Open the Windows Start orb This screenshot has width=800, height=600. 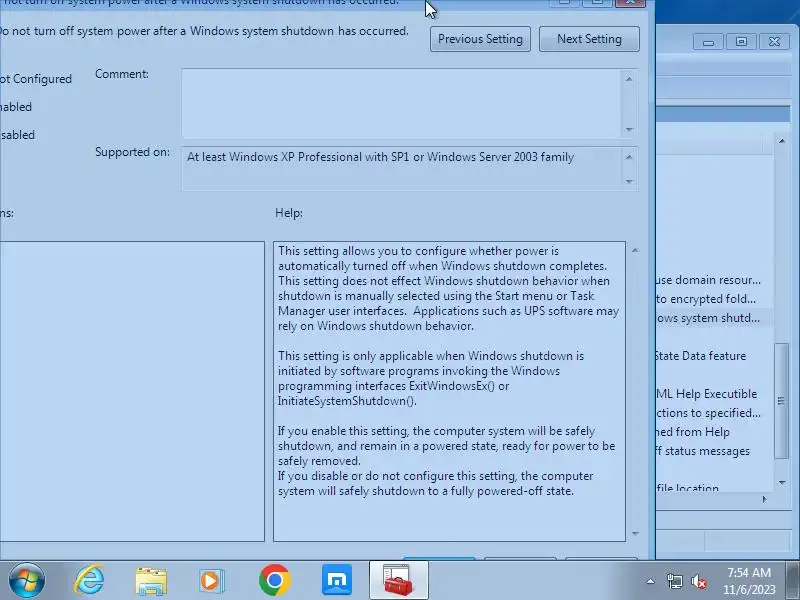point(26,581)
